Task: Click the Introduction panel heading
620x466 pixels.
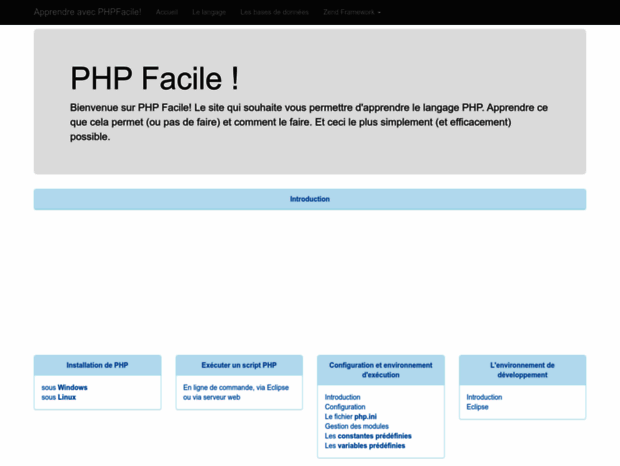Action: [x=310, y=199]
